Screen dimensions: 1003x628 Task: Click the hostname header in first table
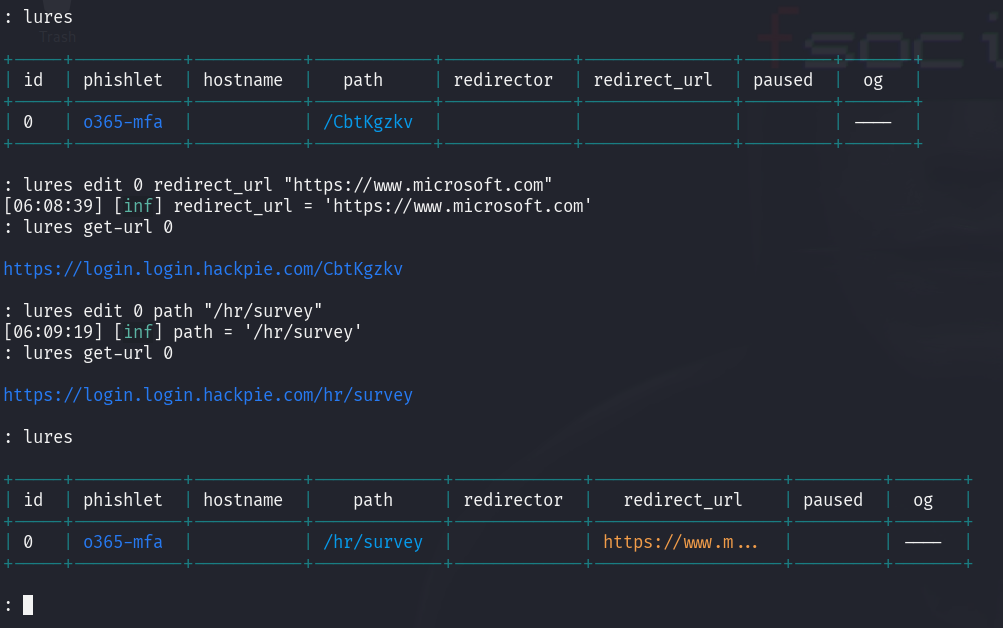(243, 80)
